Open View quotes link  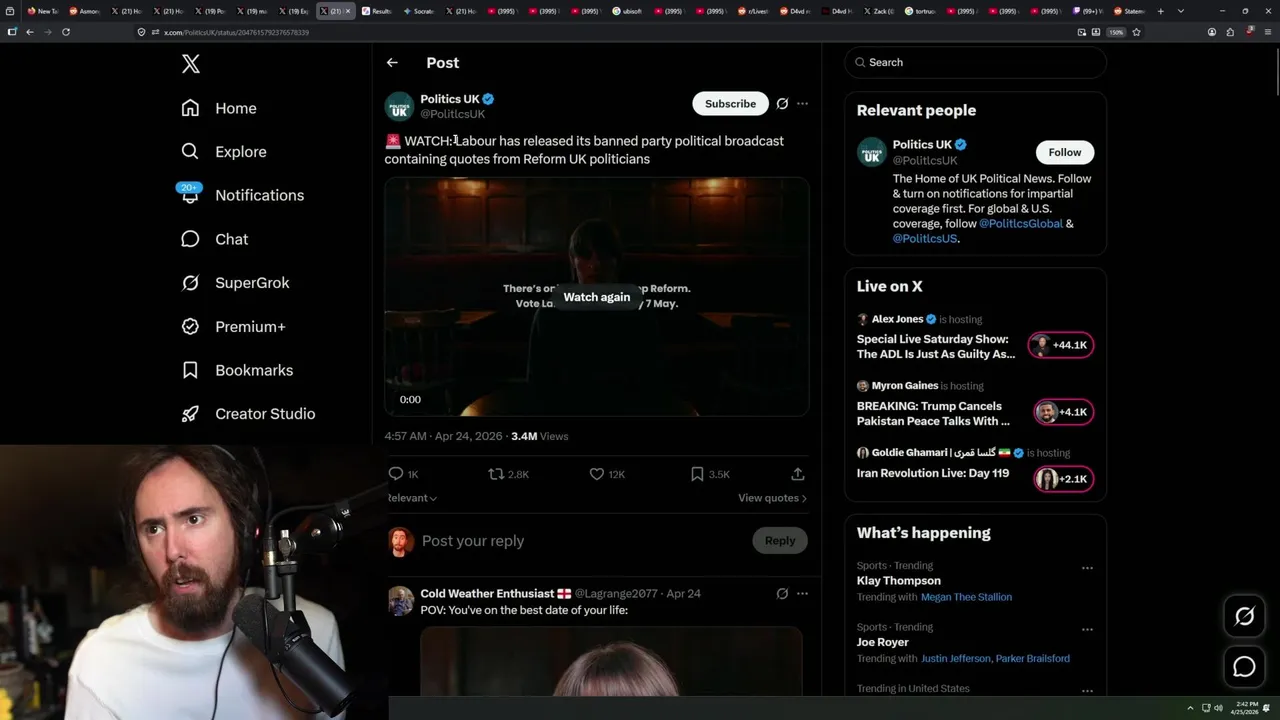(x=772, y=498)
